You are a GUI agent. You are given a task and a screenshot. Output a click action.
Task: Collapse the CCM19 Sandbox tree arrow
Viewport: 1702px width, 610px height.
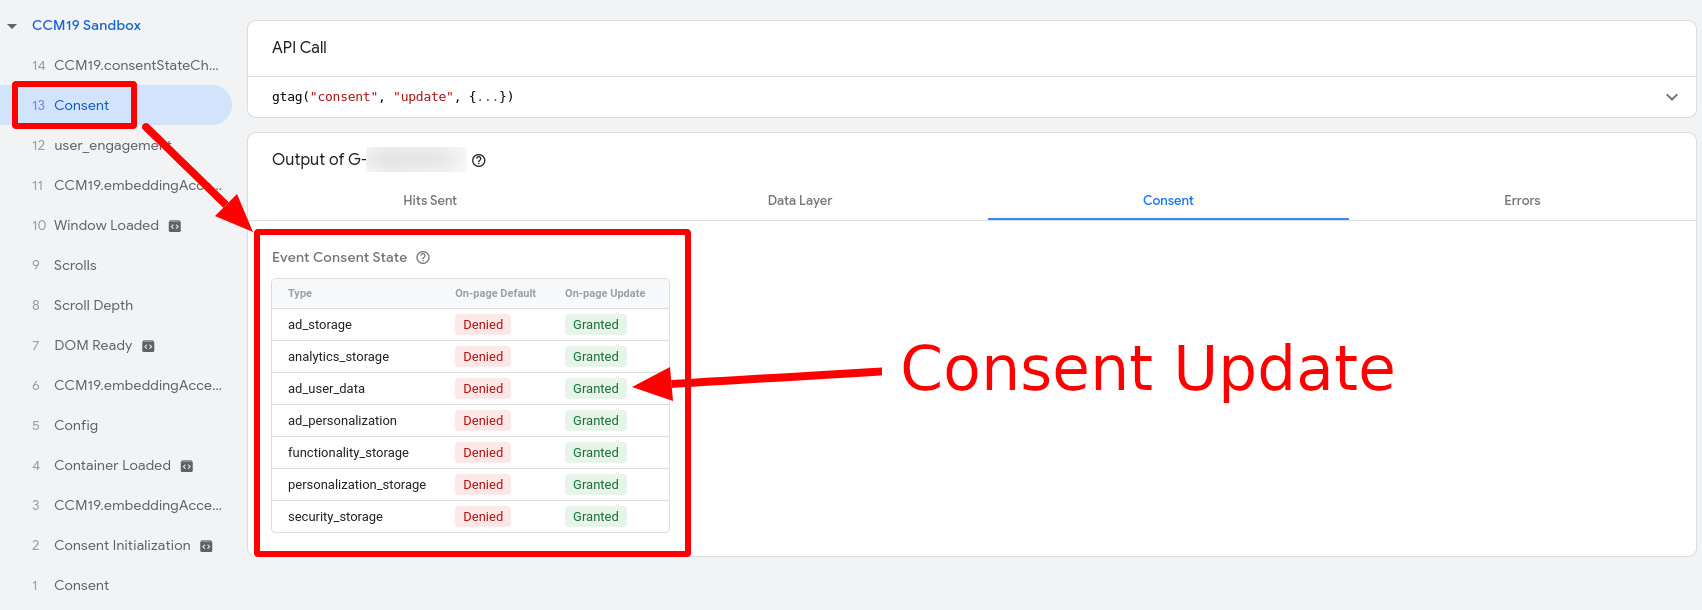(12, 26)
